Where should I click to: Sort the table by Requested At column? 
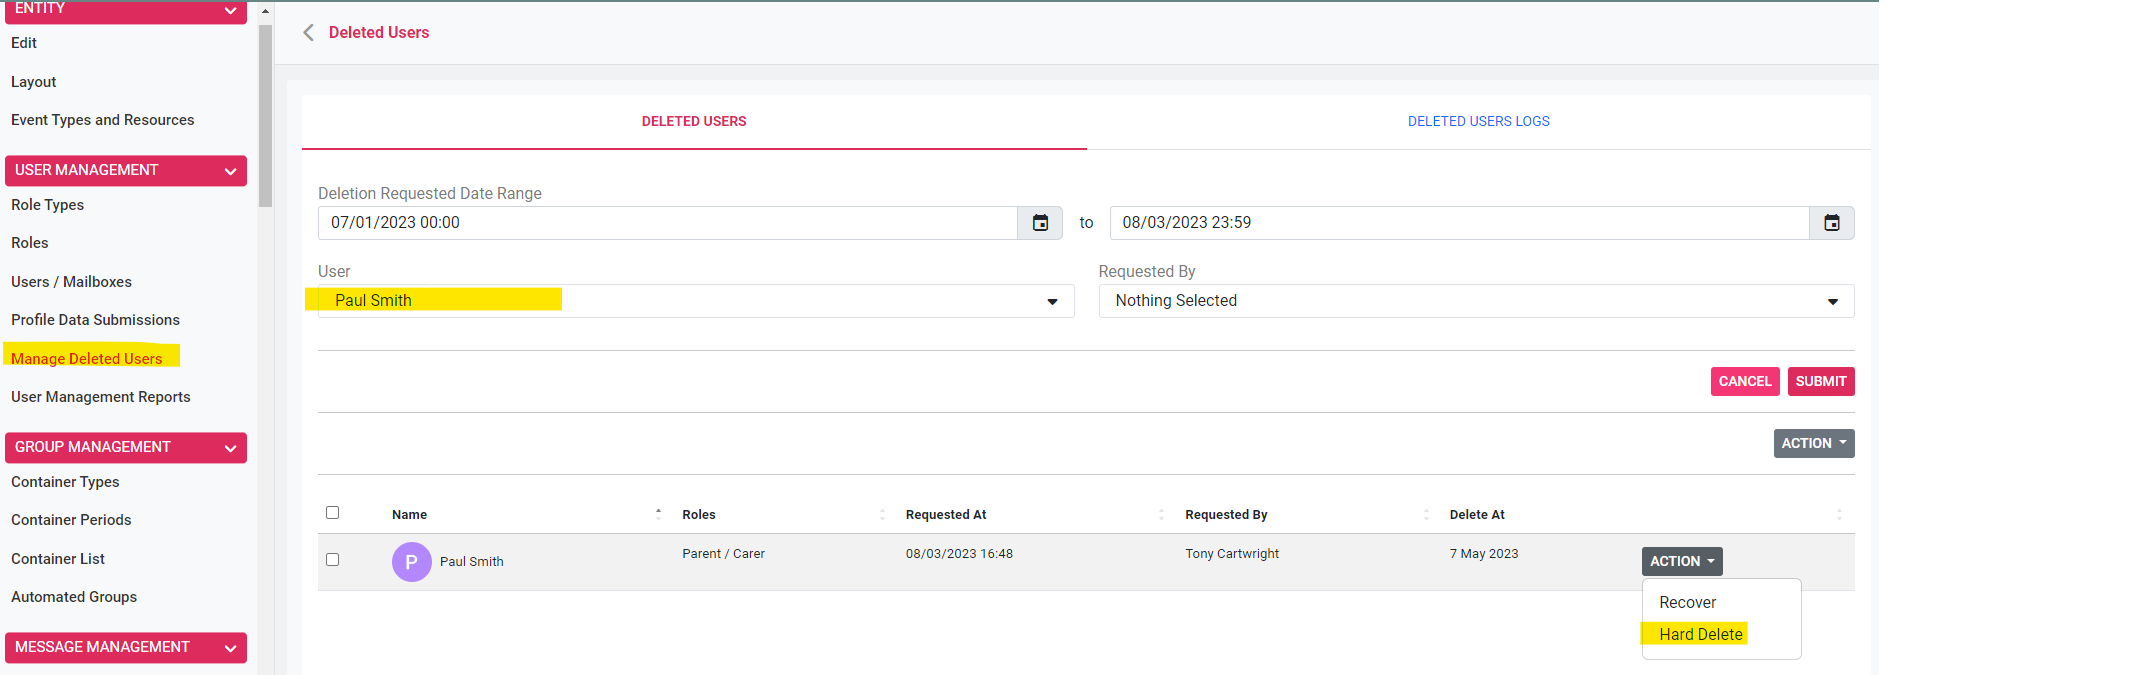tap(1161, 514)
